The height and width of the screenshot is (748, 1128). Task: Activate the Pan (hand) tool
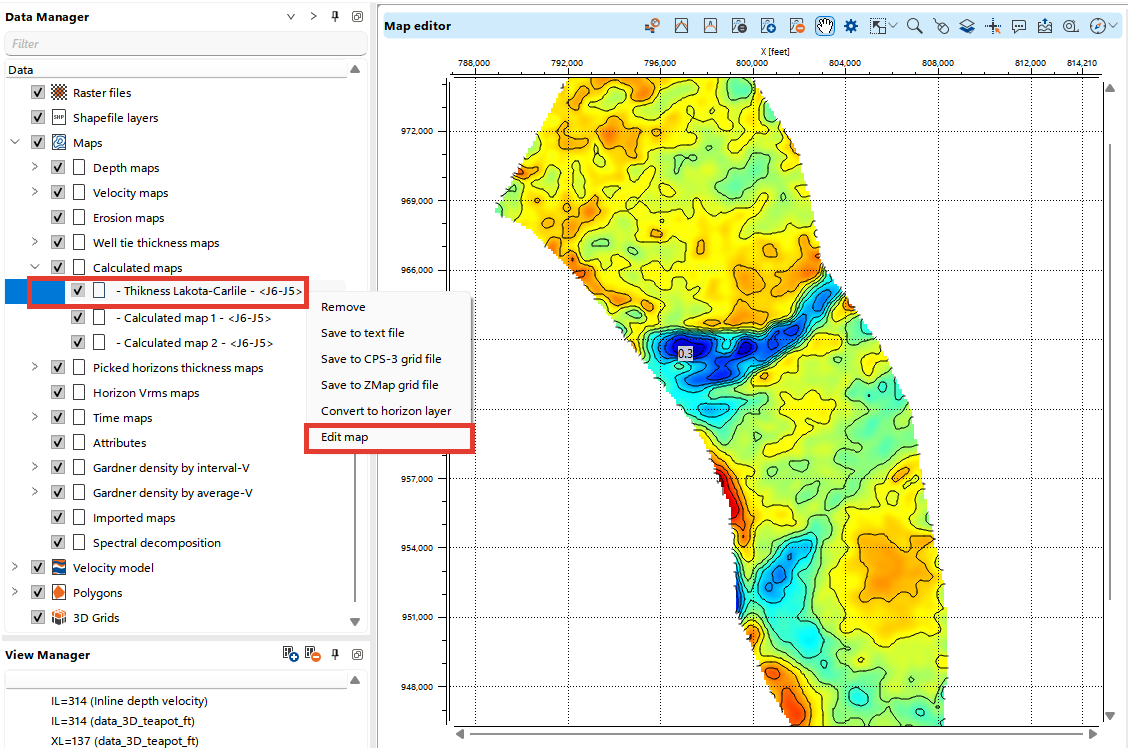[824, 26]
